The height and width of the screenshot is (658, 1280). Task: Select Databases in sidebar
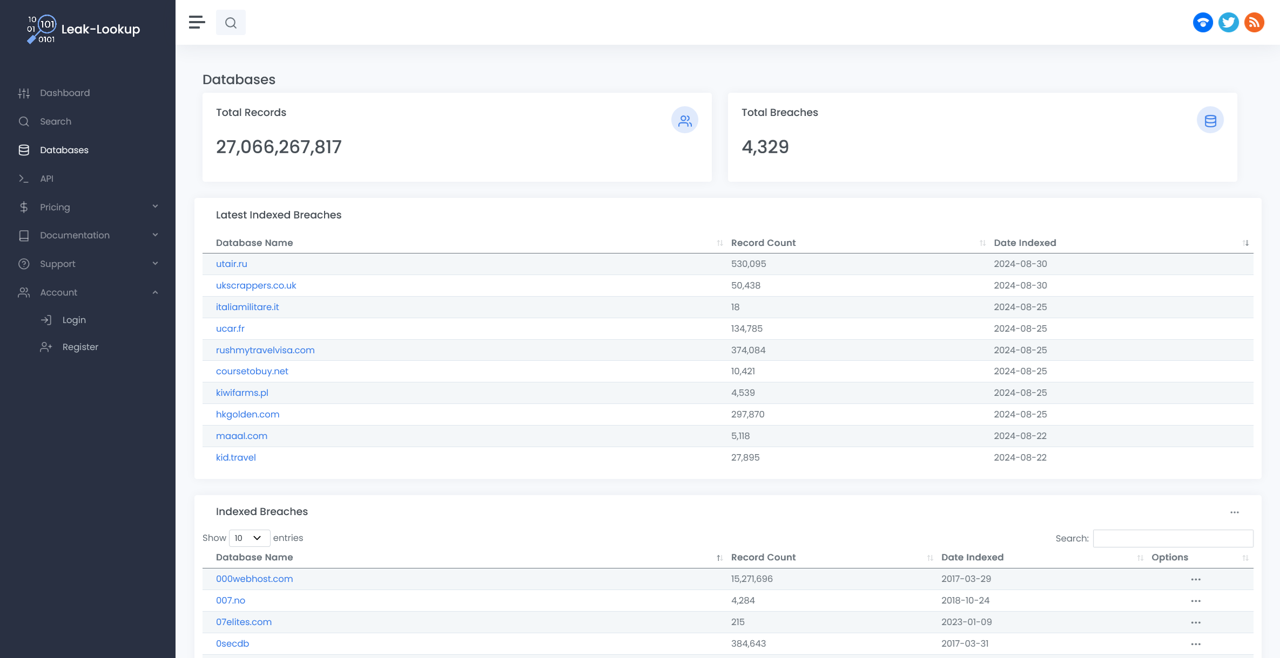point(64,150)
